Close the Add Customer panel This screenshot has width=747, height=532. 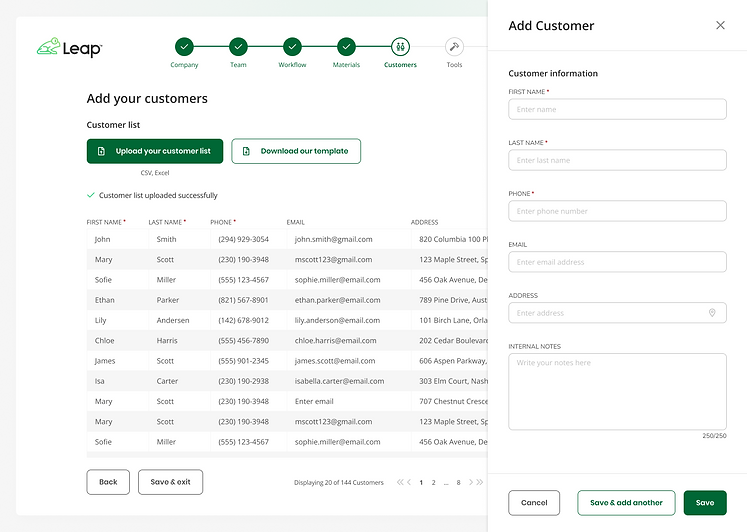pyautogui.click(x=720, y=25)
